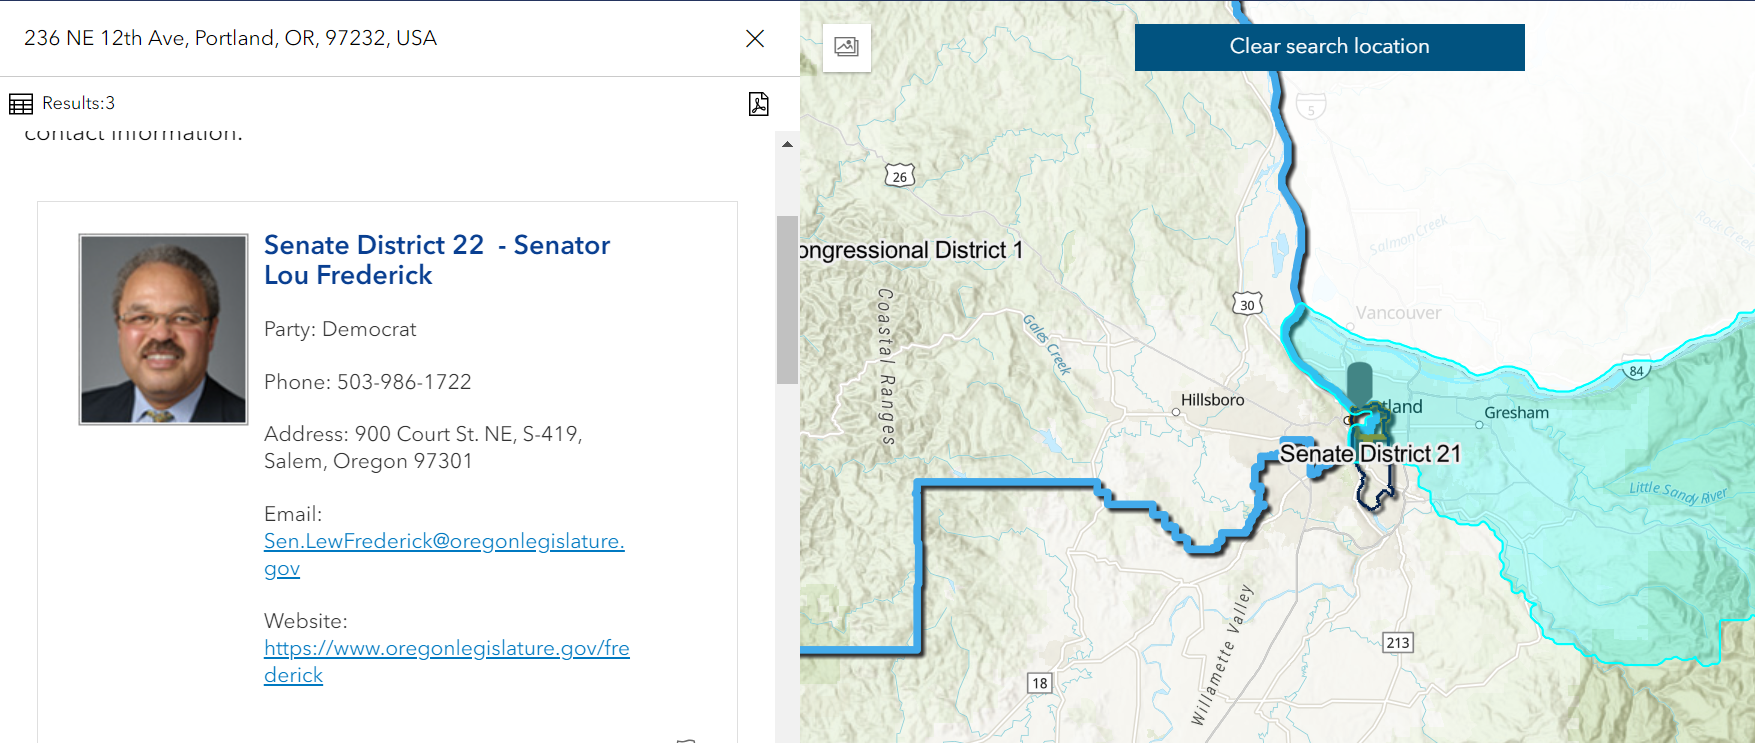Click the Senate District 21 map label
1755x743 pixels.
[1370, 454]
